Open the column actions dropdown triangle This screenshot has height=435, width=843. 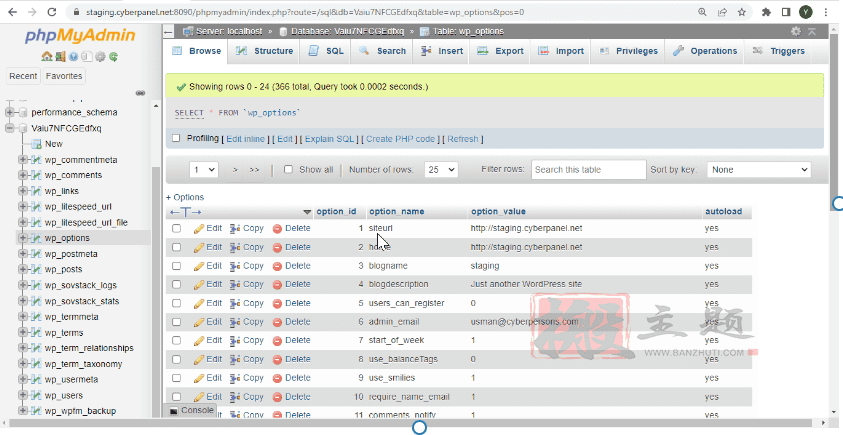click(307, 212)
